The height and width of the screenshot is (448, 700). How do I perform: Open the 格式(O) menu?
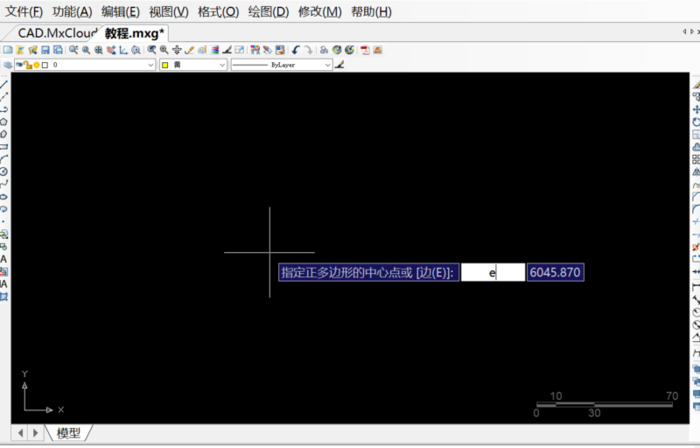point(218,12)
